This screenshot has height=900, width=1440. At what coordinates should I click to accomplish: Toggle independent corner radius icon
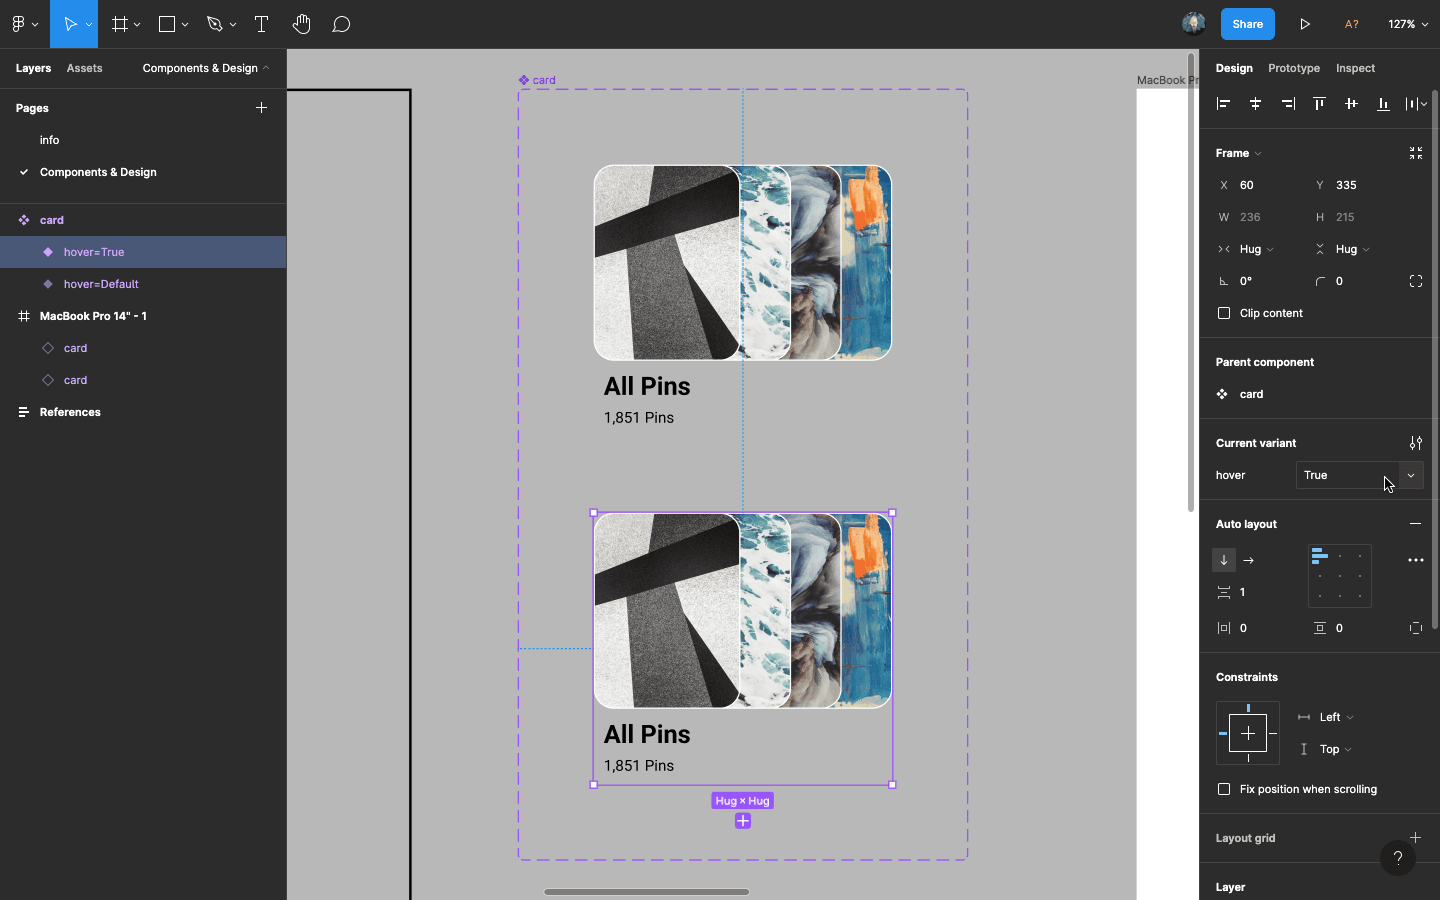(x=1415, y=281)
